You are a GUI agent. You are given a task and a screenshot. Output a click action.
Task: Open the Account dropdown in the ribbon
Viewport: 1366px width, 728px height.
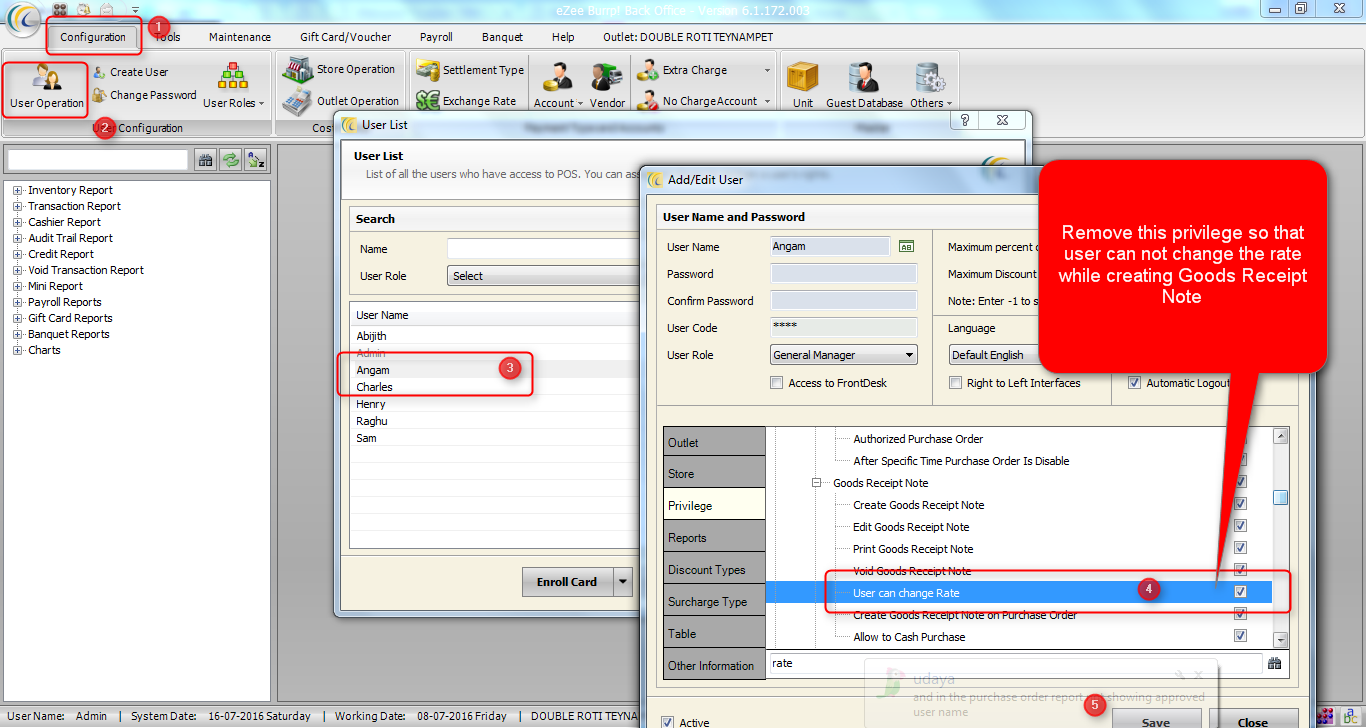(x=558, y=87)
